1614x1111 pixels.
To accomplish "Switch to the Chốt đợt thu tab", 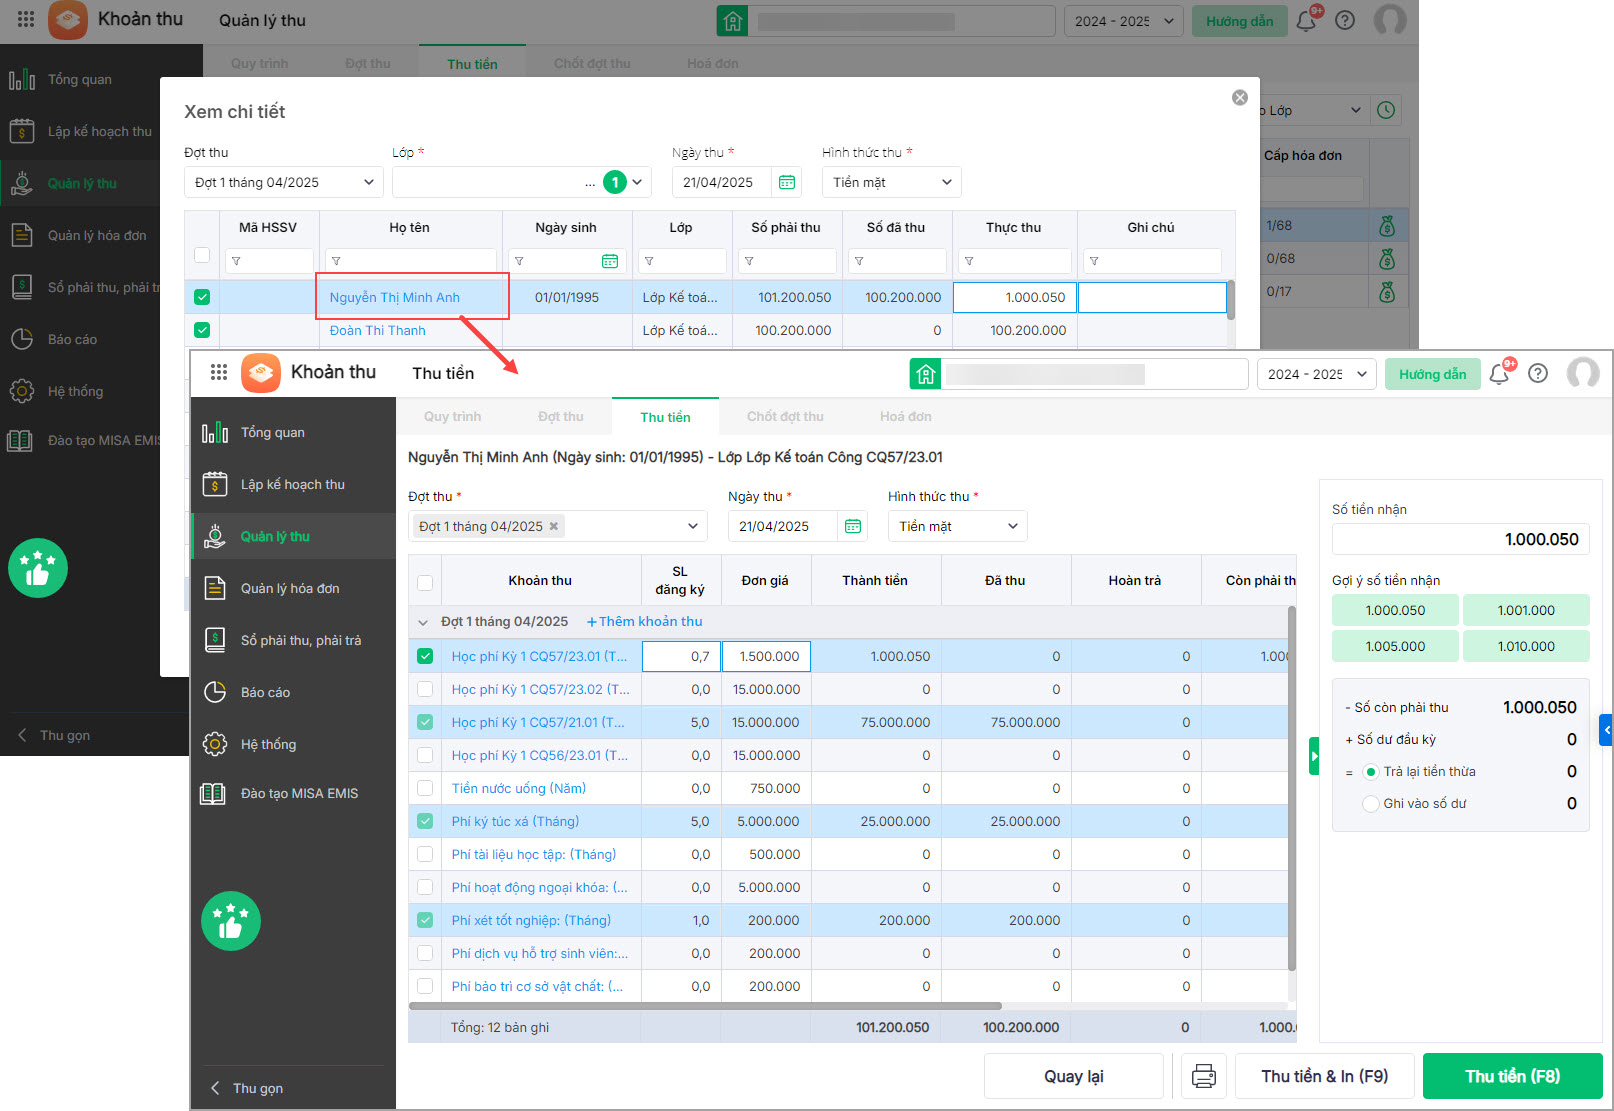I will [x=785, y=417].
